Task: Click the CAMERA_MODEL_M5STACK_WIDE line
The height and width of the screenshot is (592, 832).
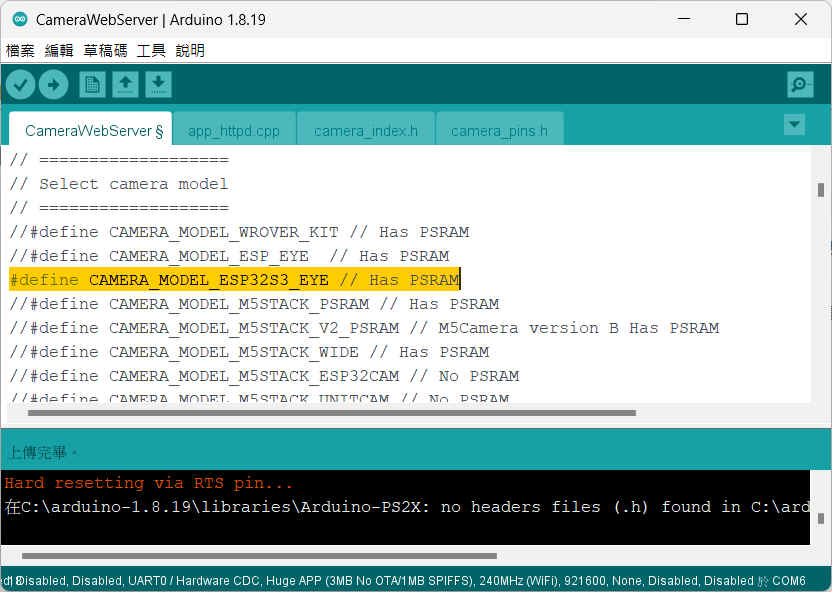Action: click(x=249, y=352)
